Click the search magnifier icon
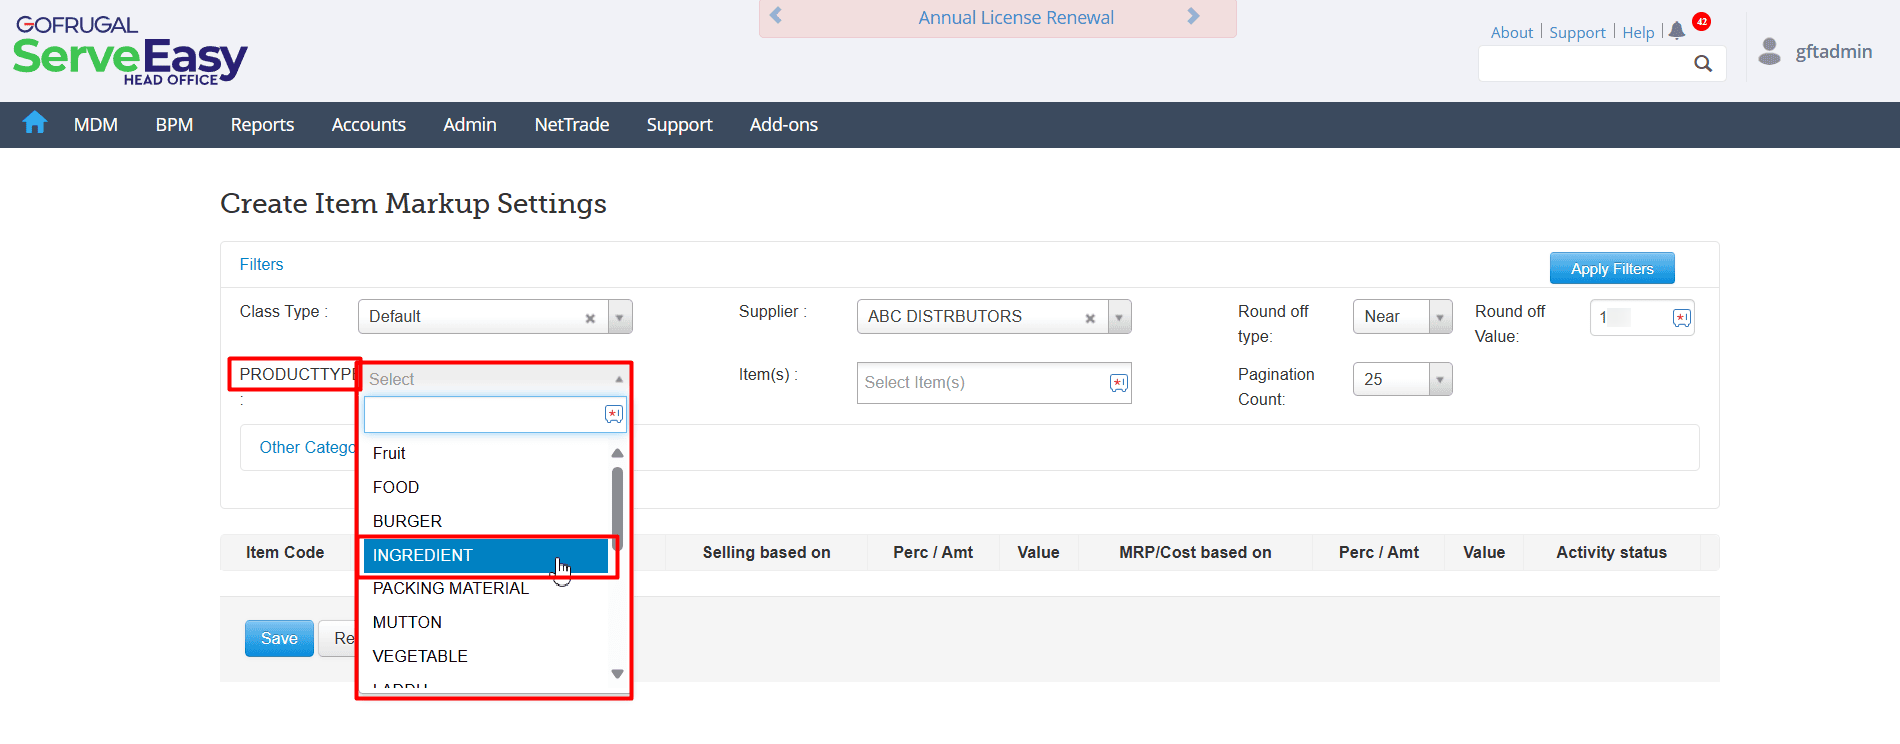Screen dimensions: 1900x744 [1703, 64]
